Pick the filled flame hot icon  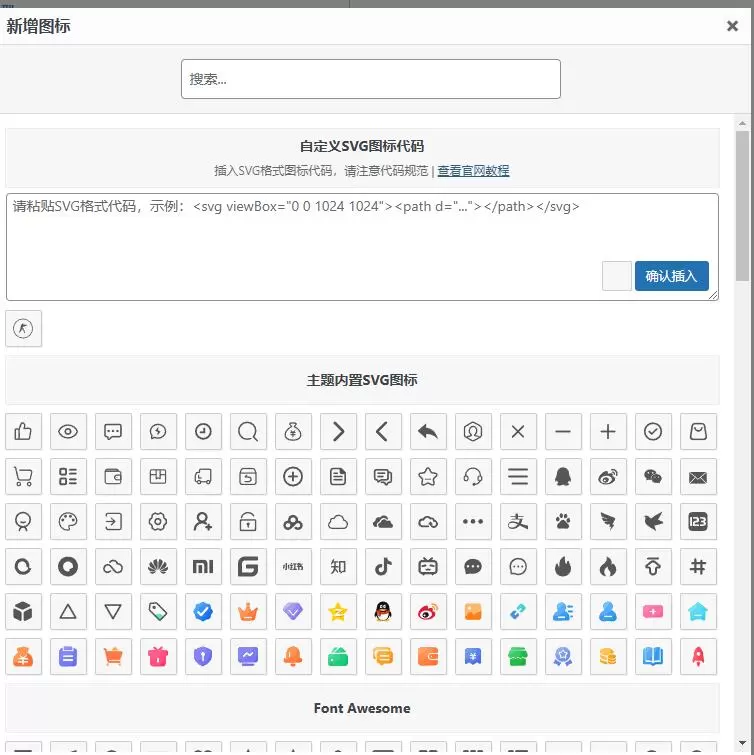tap(563, 567)
